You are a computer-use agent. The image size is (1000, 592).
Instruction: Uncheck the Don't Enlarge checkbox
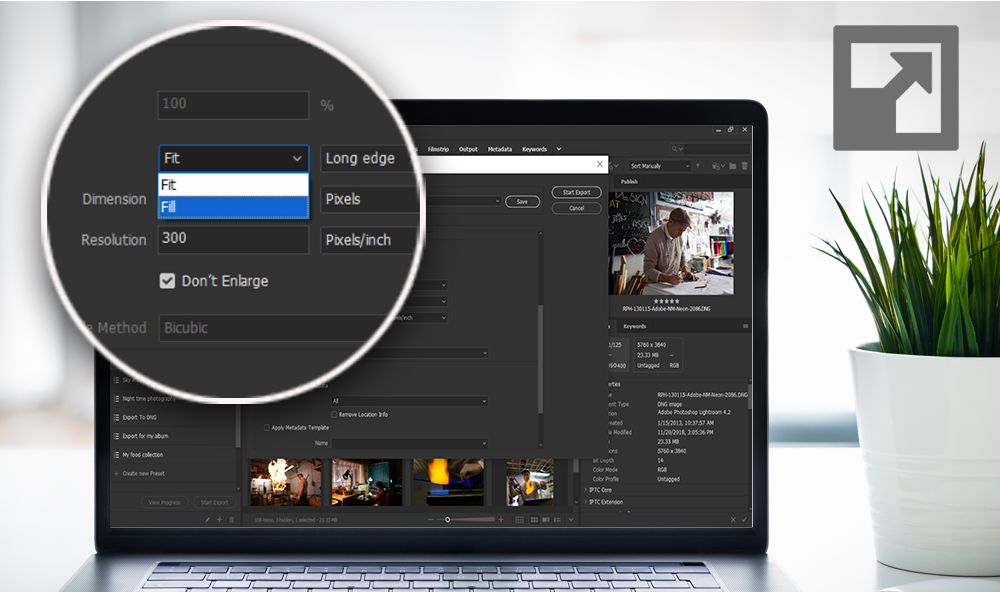coord(167,281)
